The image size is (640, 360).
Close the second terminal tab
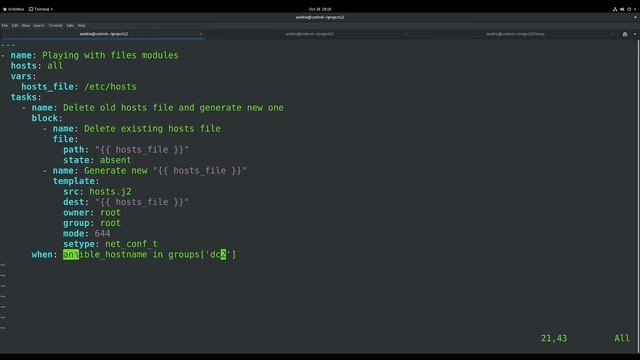(x=406, y=34)
